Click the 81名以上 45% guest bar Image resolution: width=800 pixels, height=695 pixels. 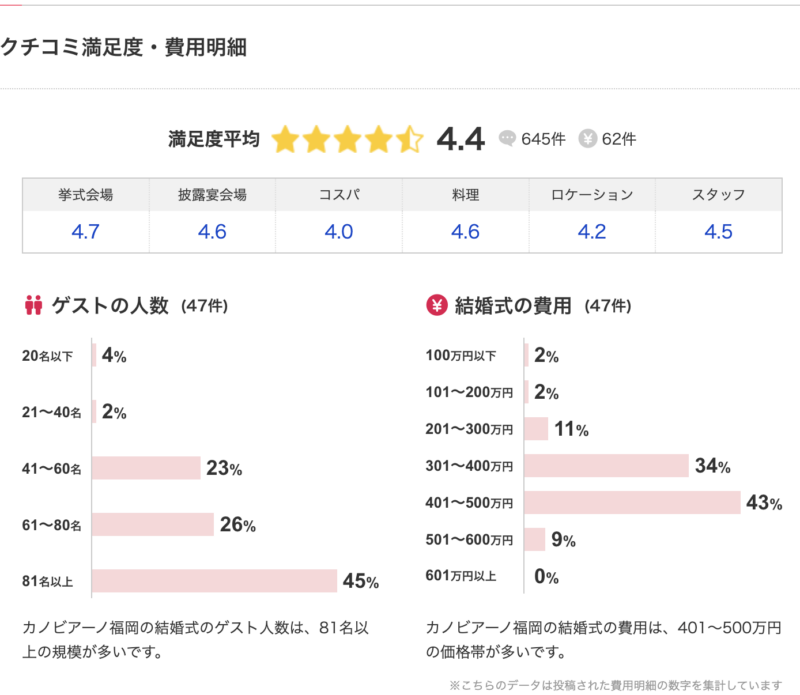216,581
